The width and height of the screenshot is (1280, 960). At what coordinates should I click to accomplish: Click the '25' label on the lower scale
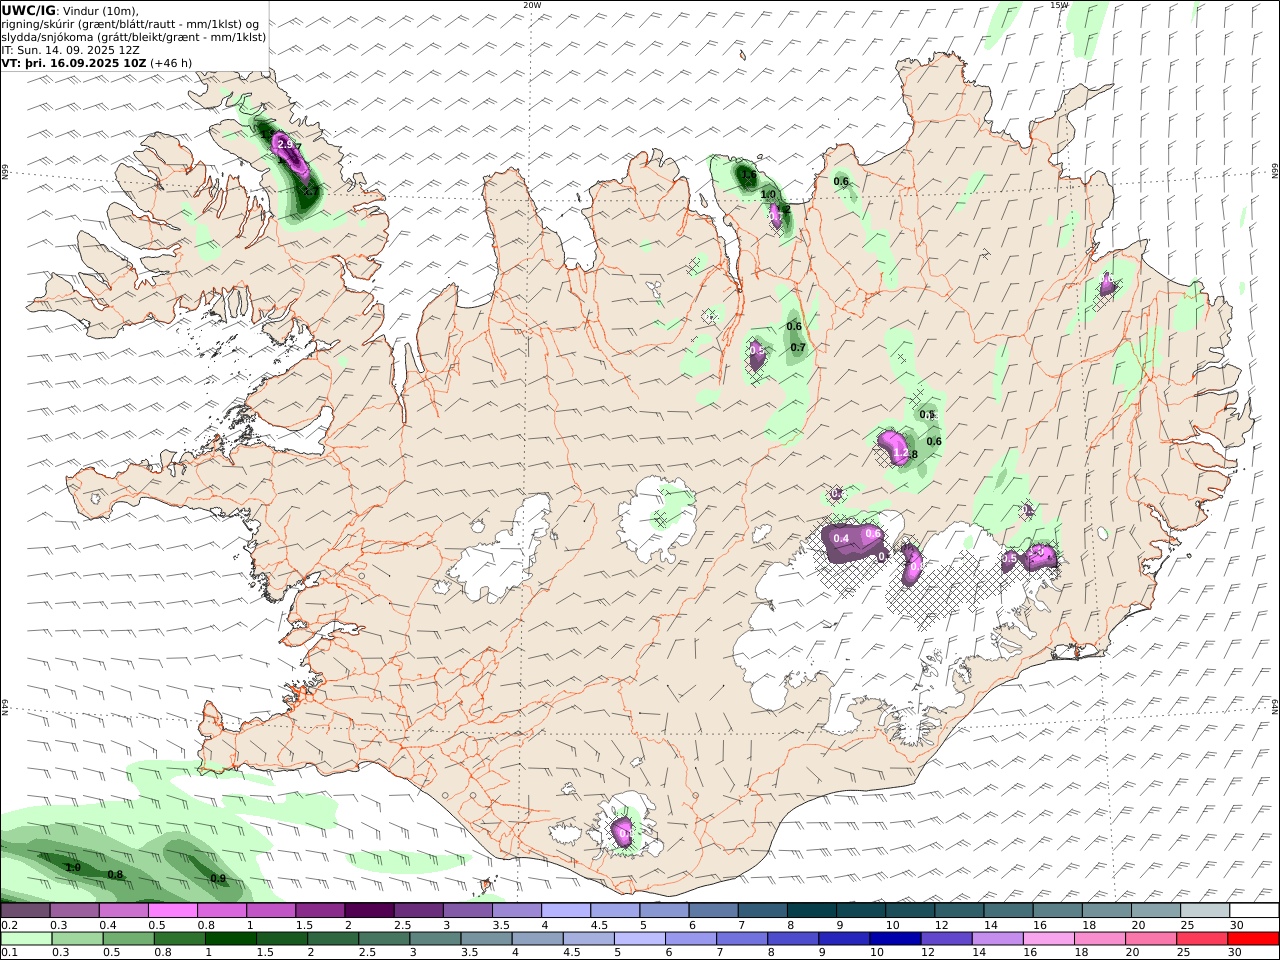[x=1184, y=953]
